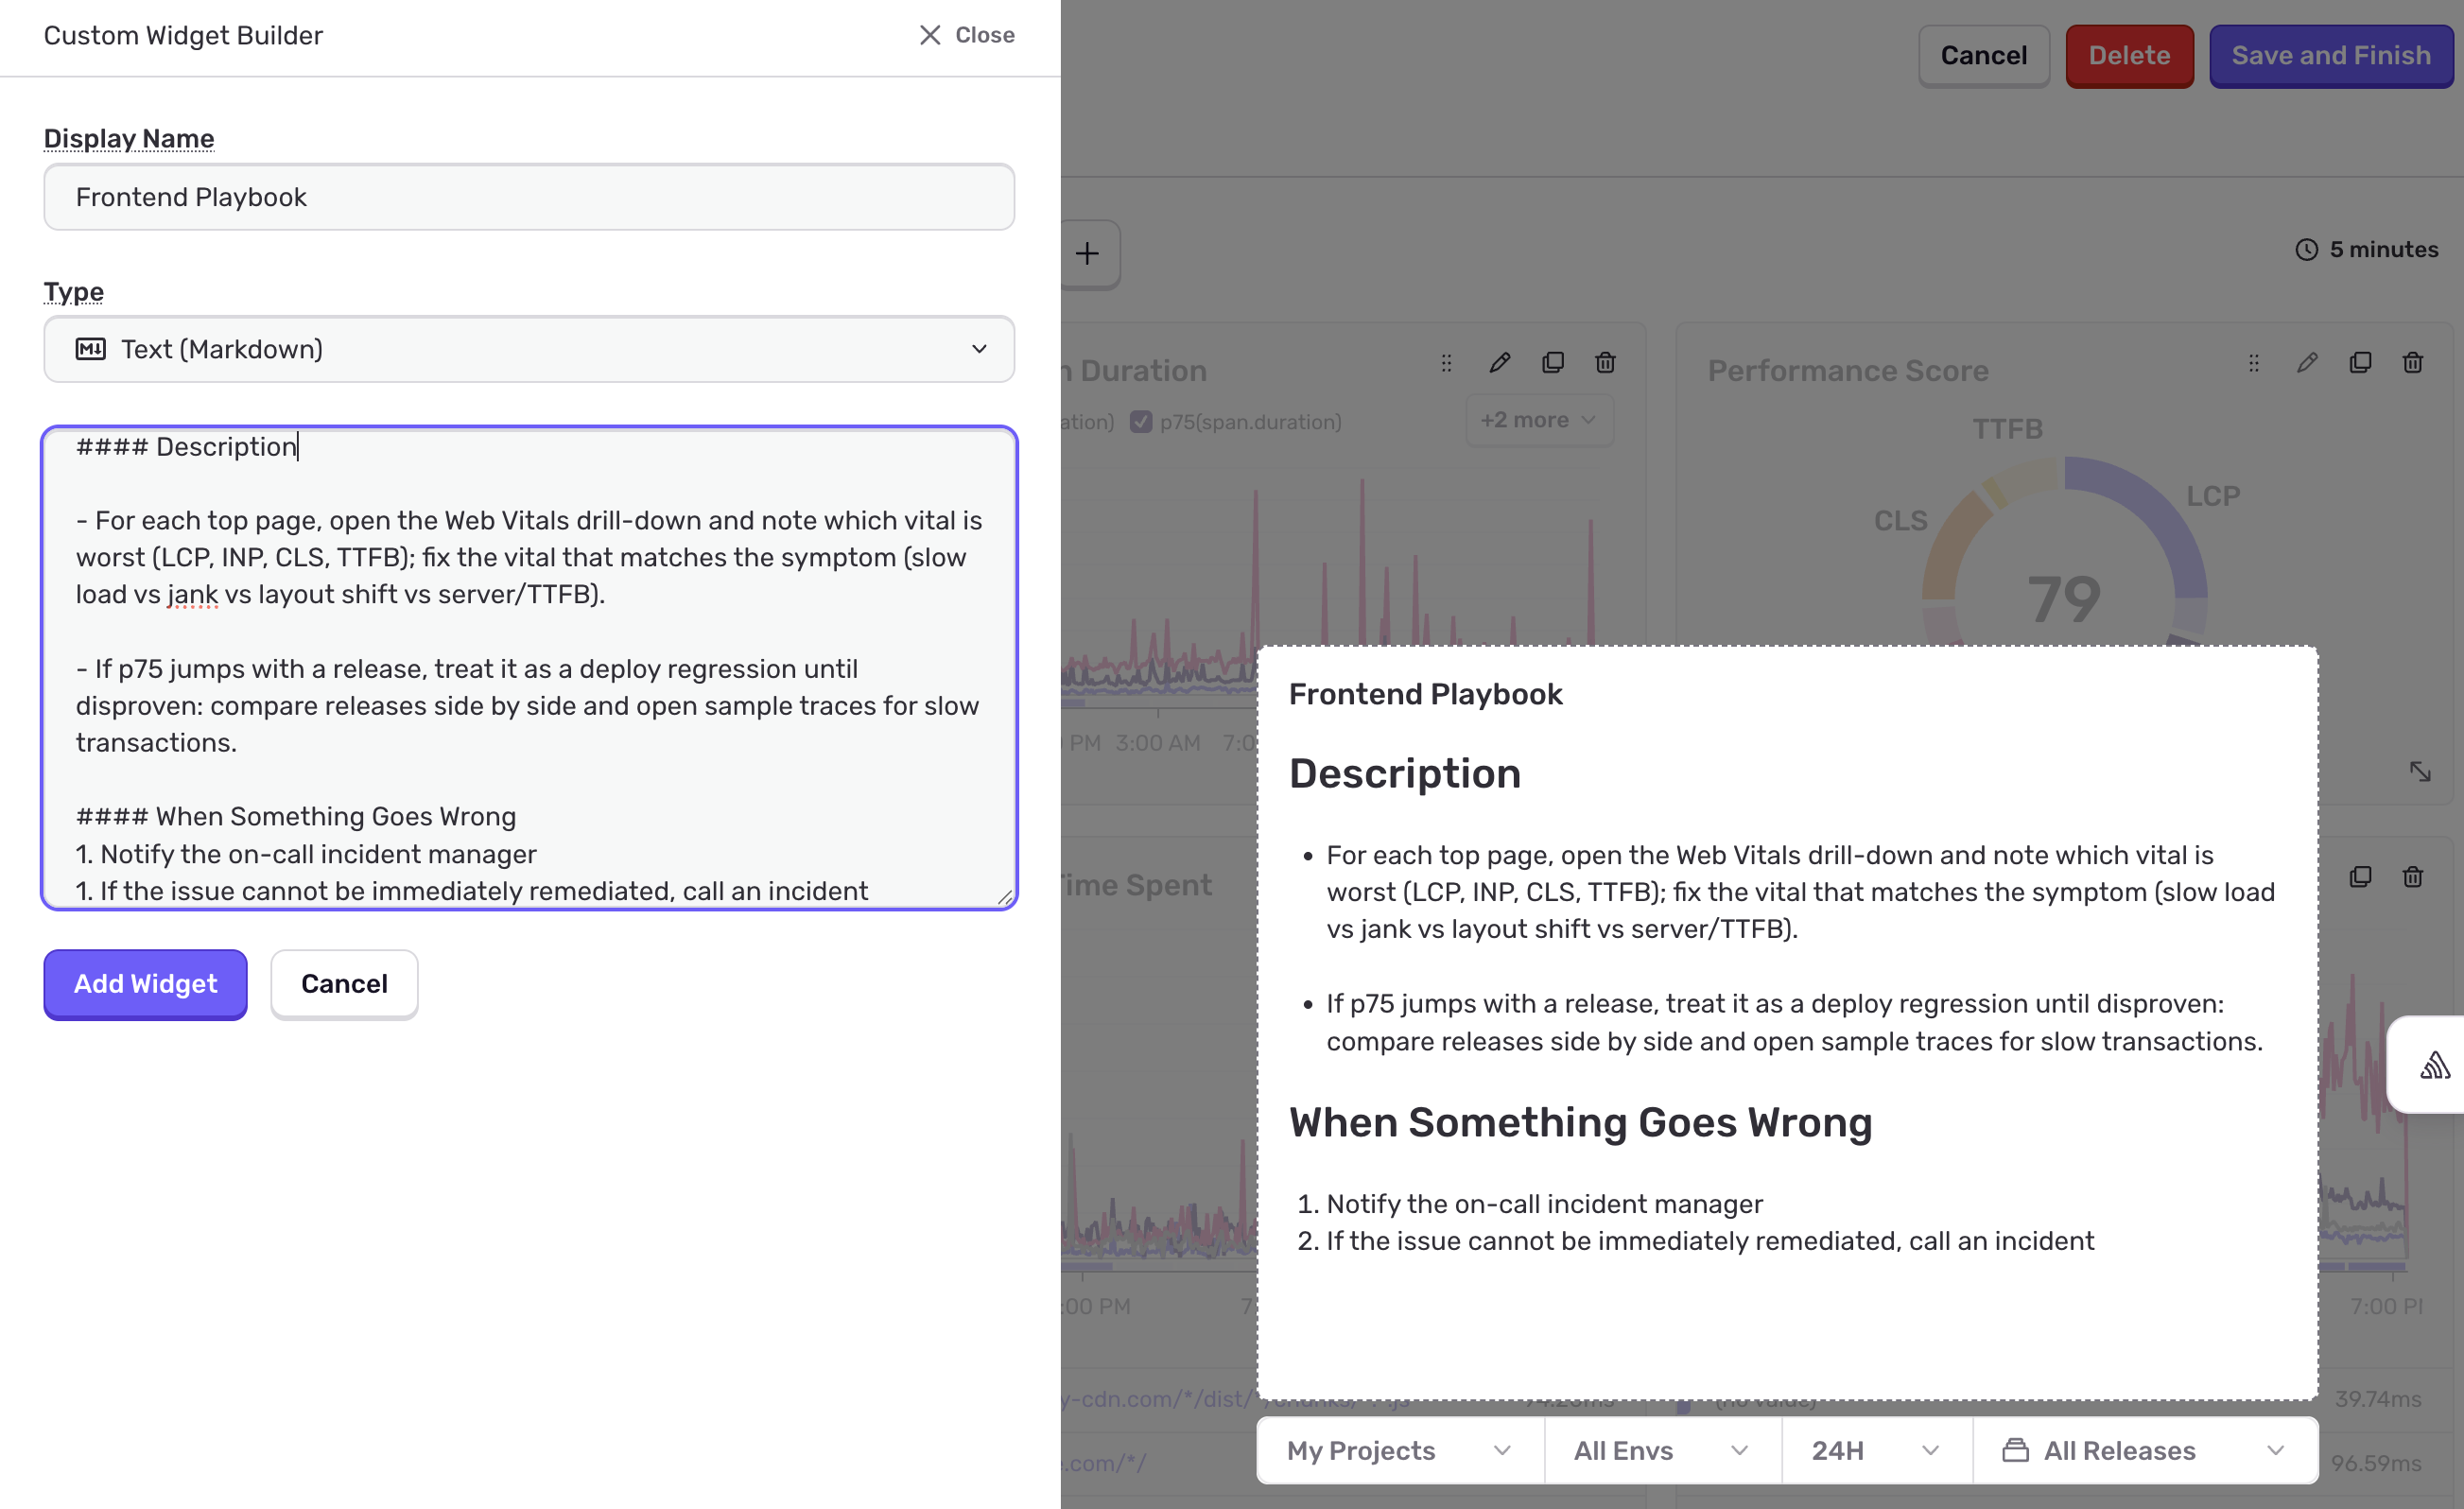Click the edit pencil on Duration widget
2464x1509 pixels.
point(1499,363)
